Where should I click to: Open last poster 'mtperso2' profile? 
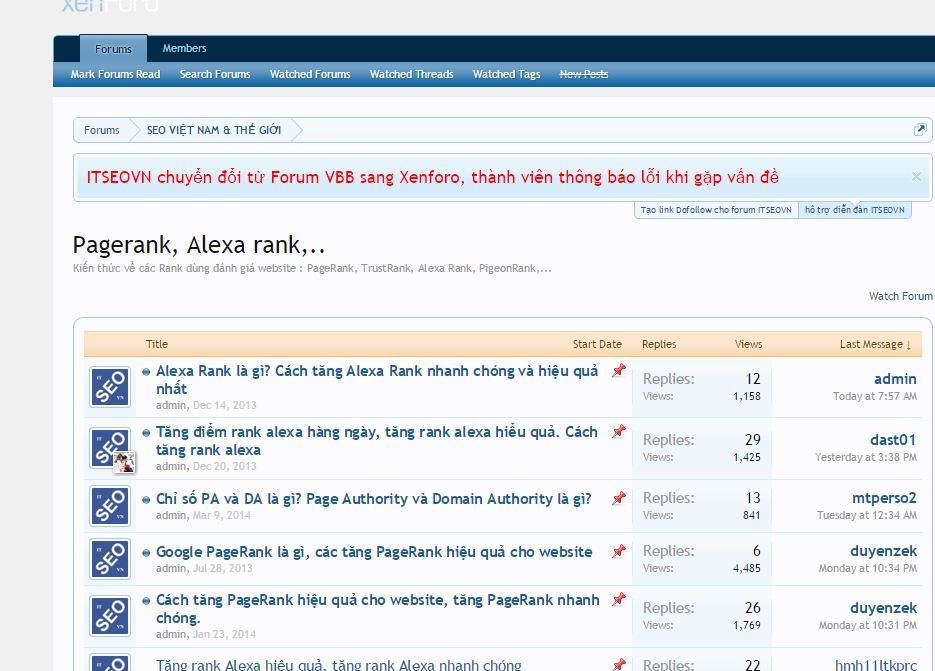click(x=884, y=498)
